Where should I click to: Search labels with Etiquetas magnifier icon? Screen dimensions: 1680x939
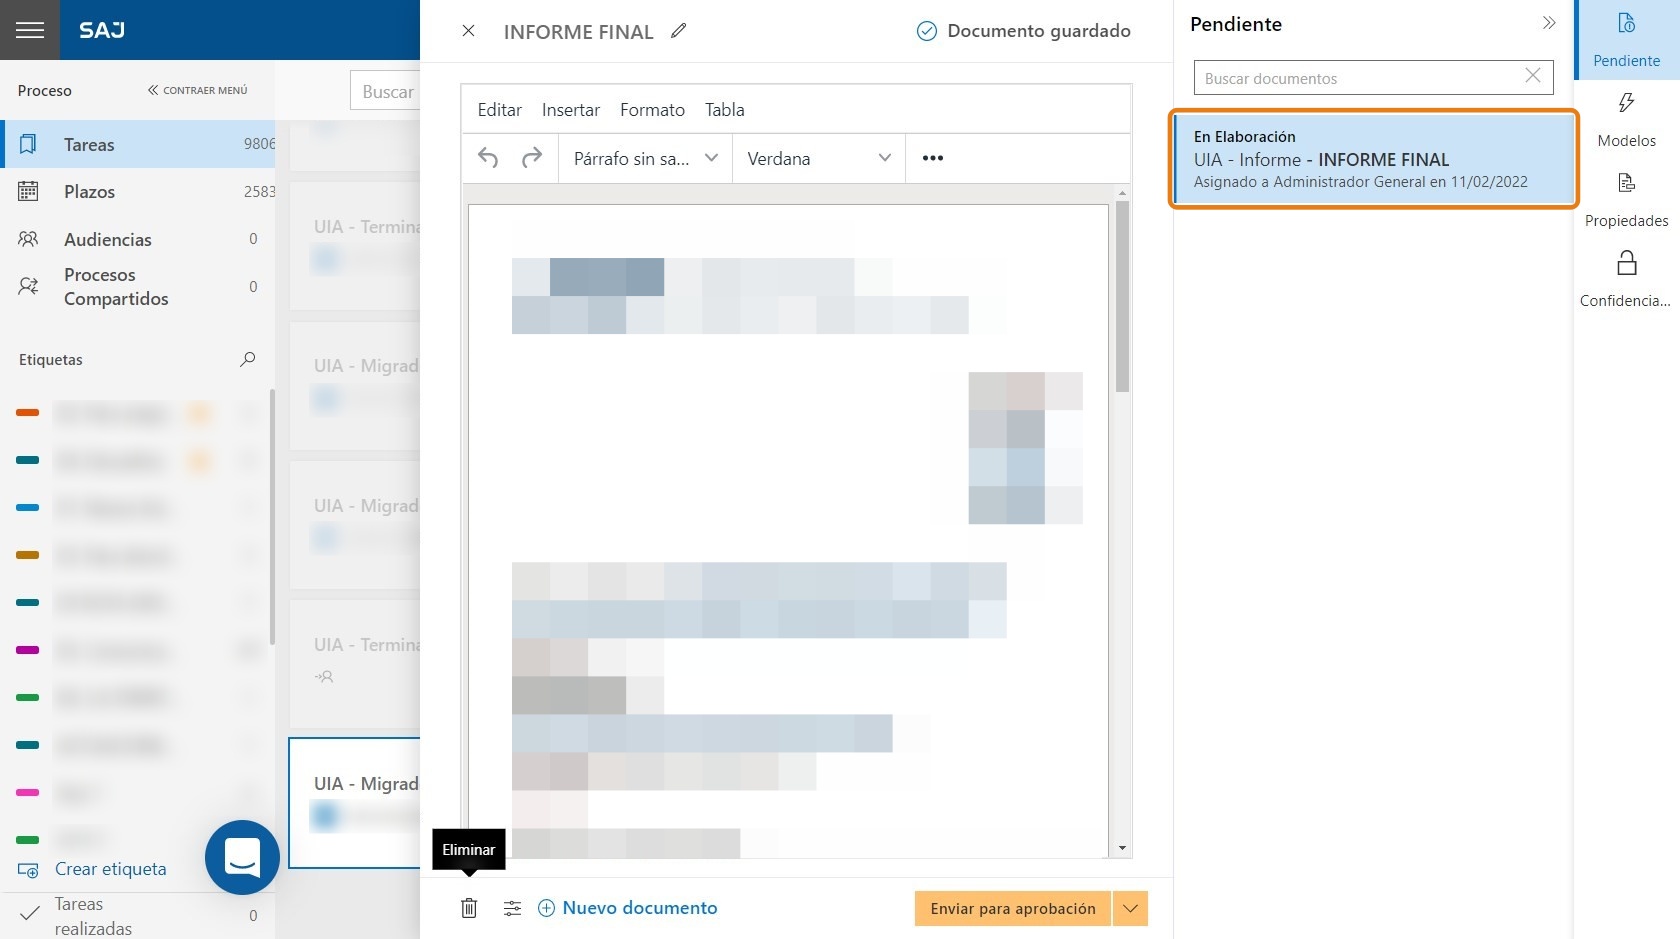click(x=248, y=359)
